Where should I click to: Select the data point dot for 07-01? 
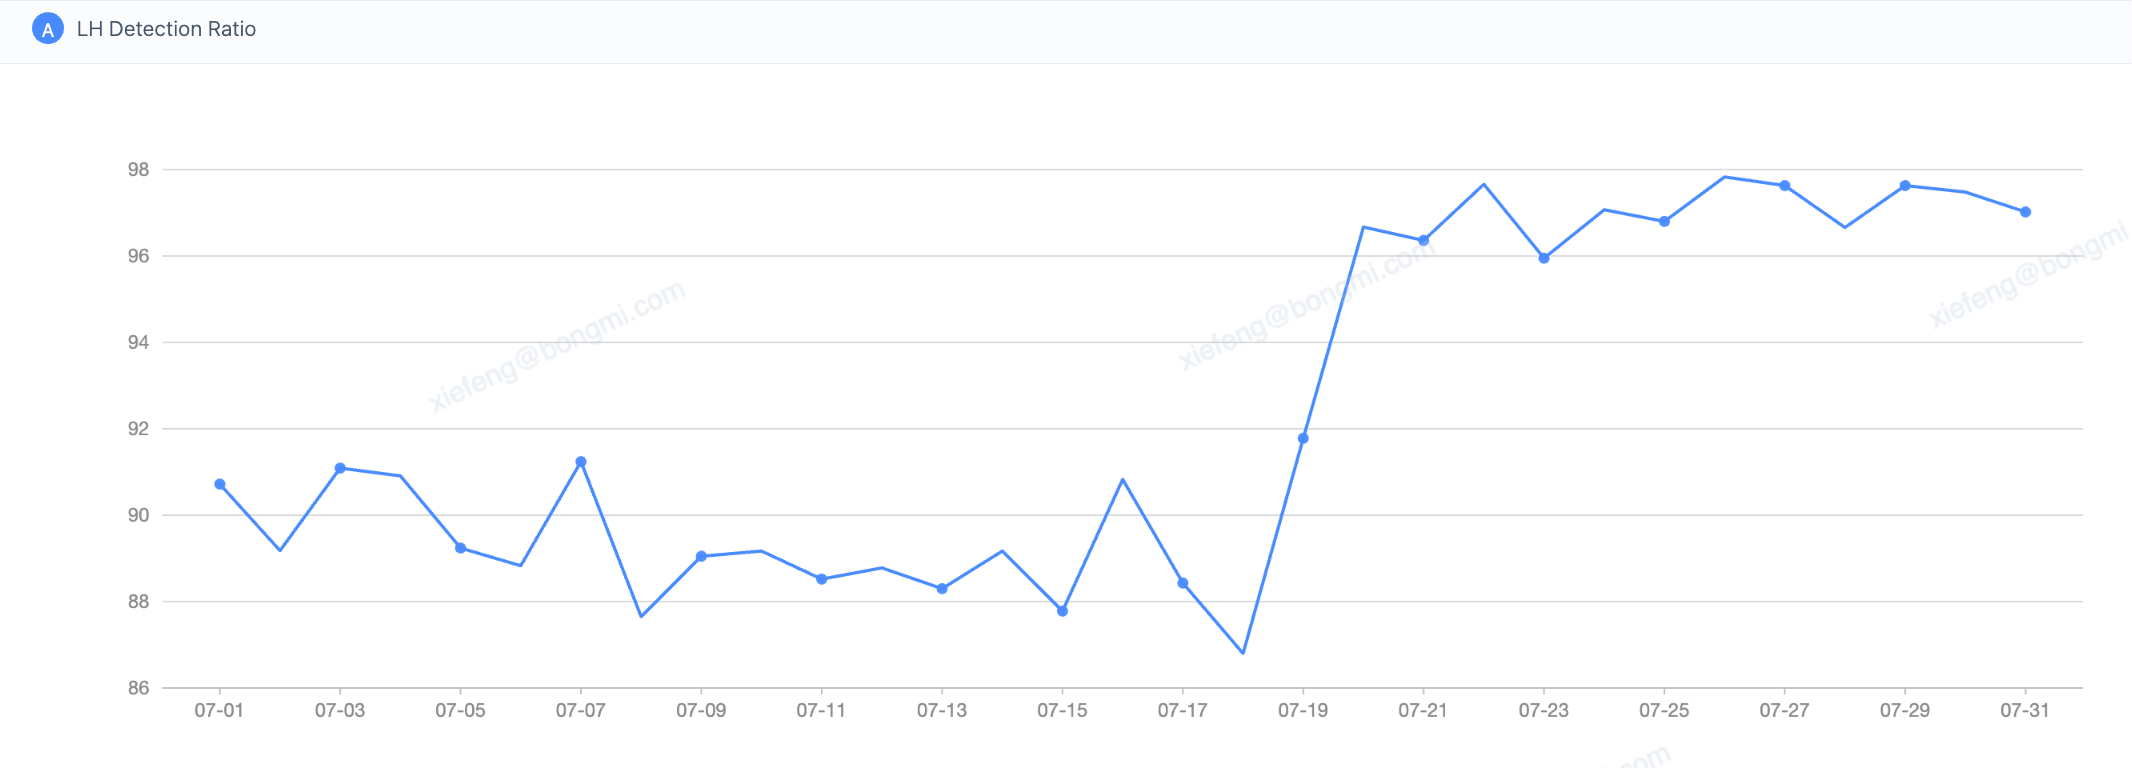220,484
